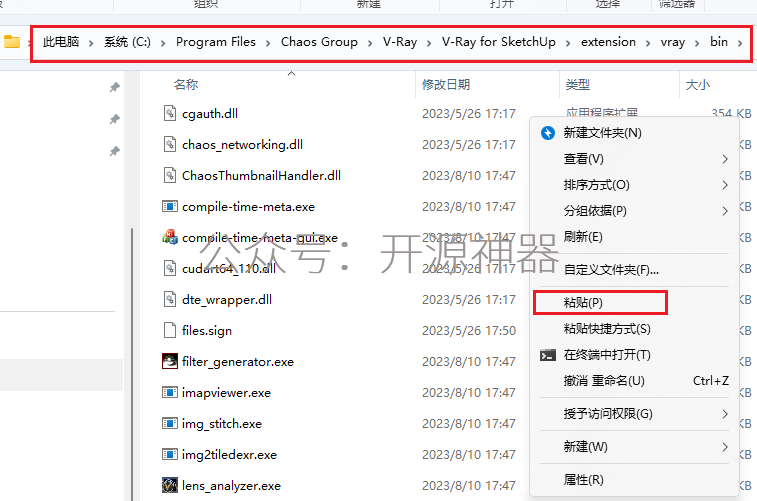Expand the 查看(V) submenu
Screen dimensions: 757x501
pyautogui.click(x=725, y=159)
